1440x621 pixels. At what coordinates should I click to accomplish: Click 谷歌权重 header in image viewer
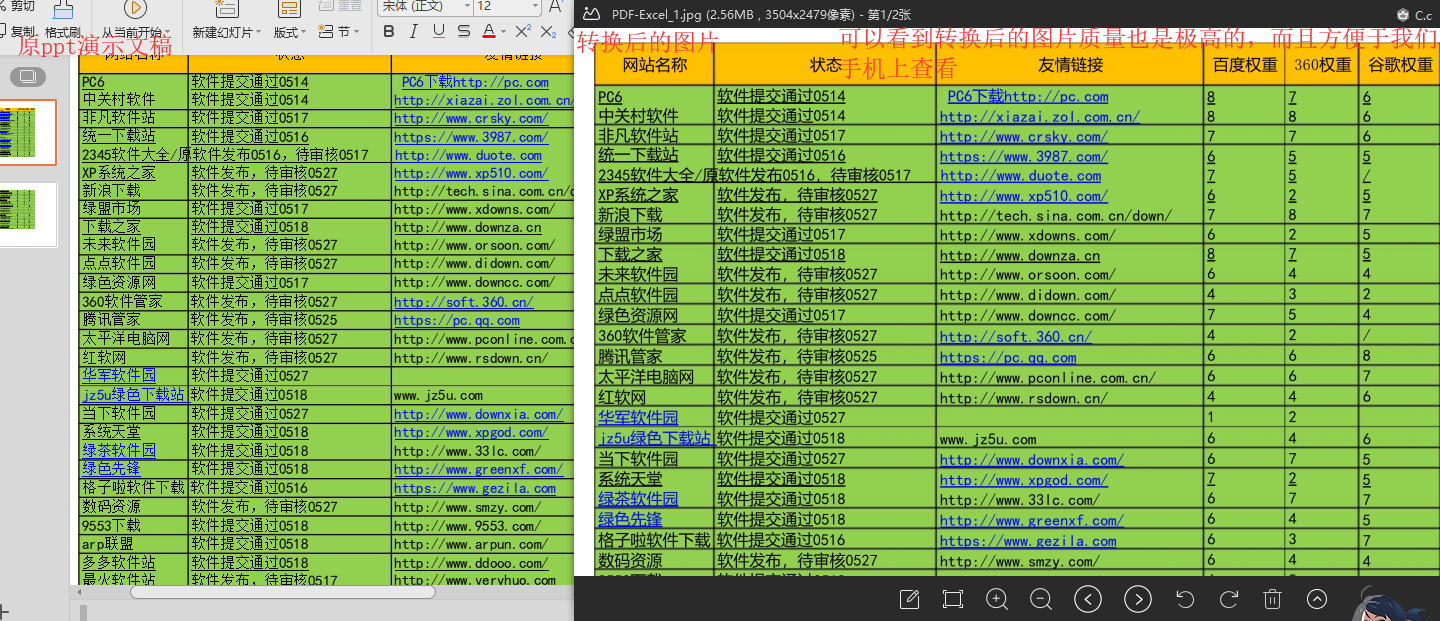point(1400,65)
